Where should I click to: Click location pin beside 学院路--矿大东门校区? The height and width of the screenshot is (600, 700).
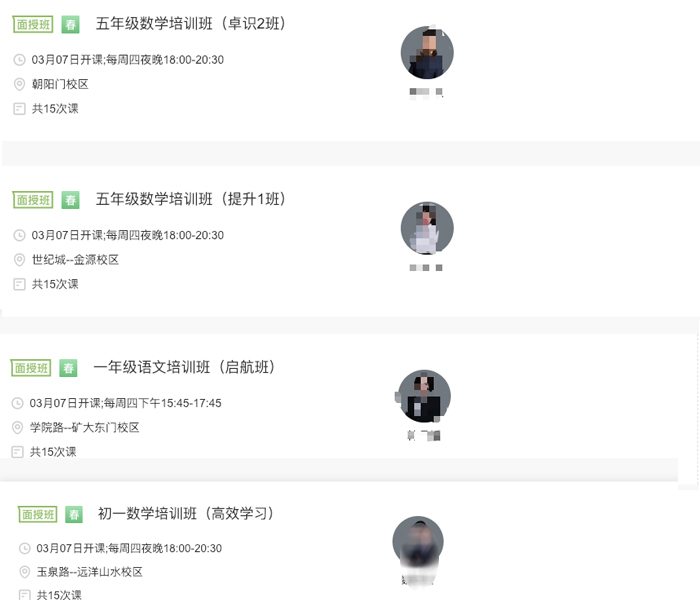pos(17,428)
